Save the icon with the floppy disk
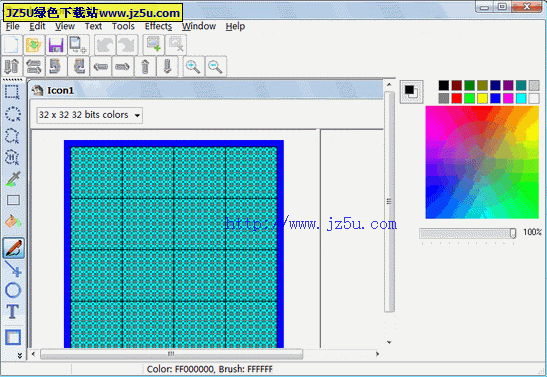547x377 pixels. pos(55,45)
